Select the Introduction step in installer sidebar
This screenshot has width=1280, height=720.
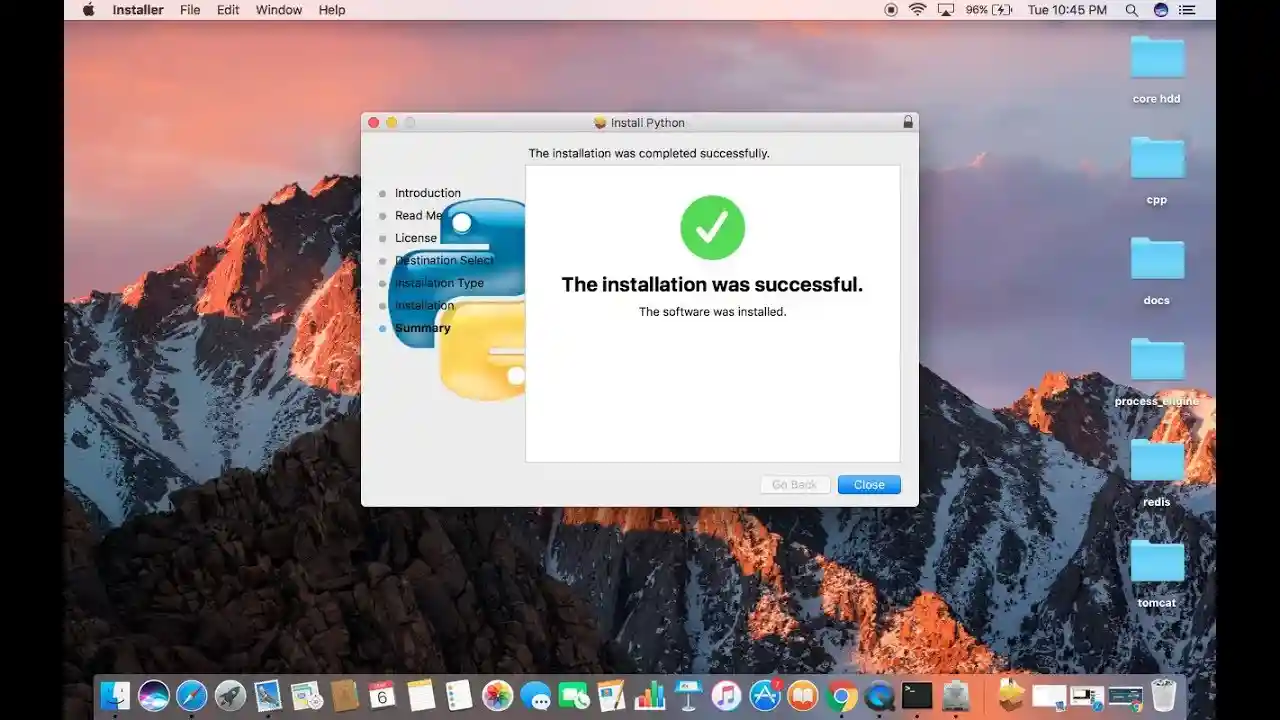[427, 193]
